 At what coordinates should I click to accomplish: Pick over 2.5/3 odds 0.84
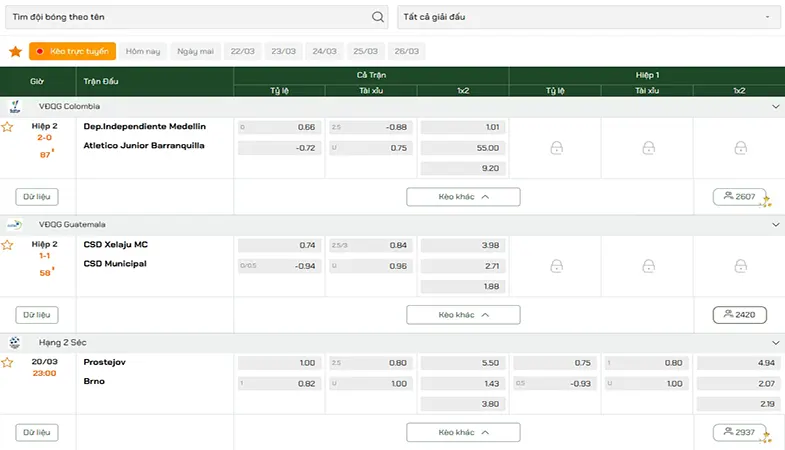tap(371, 245)
